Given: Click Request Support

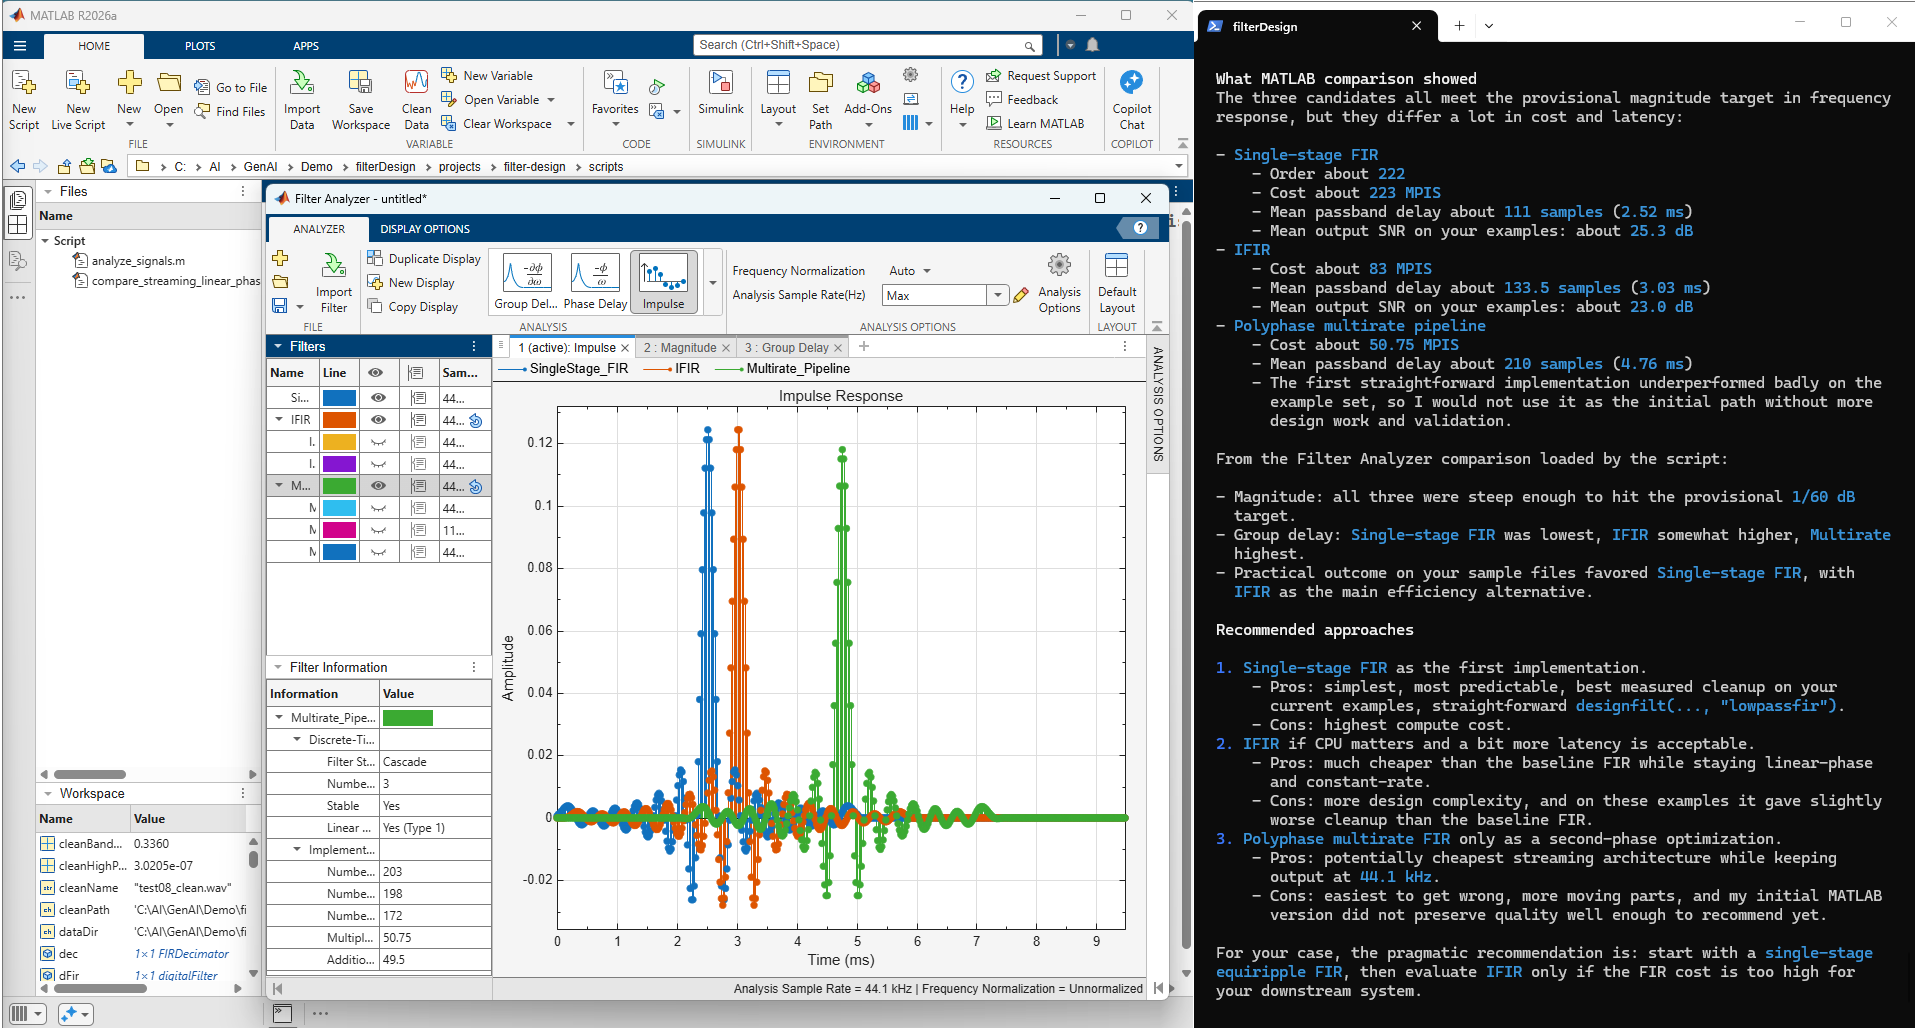Looking at the screenshot, I should click(1040, 76).
